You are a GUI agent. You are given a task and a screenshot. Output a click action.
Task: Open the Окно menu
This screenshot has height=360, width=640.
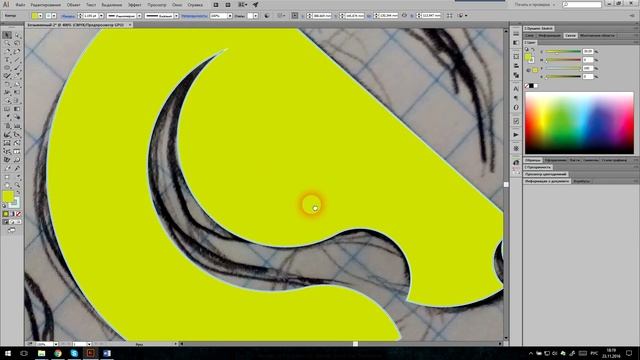tap(177, 5)
